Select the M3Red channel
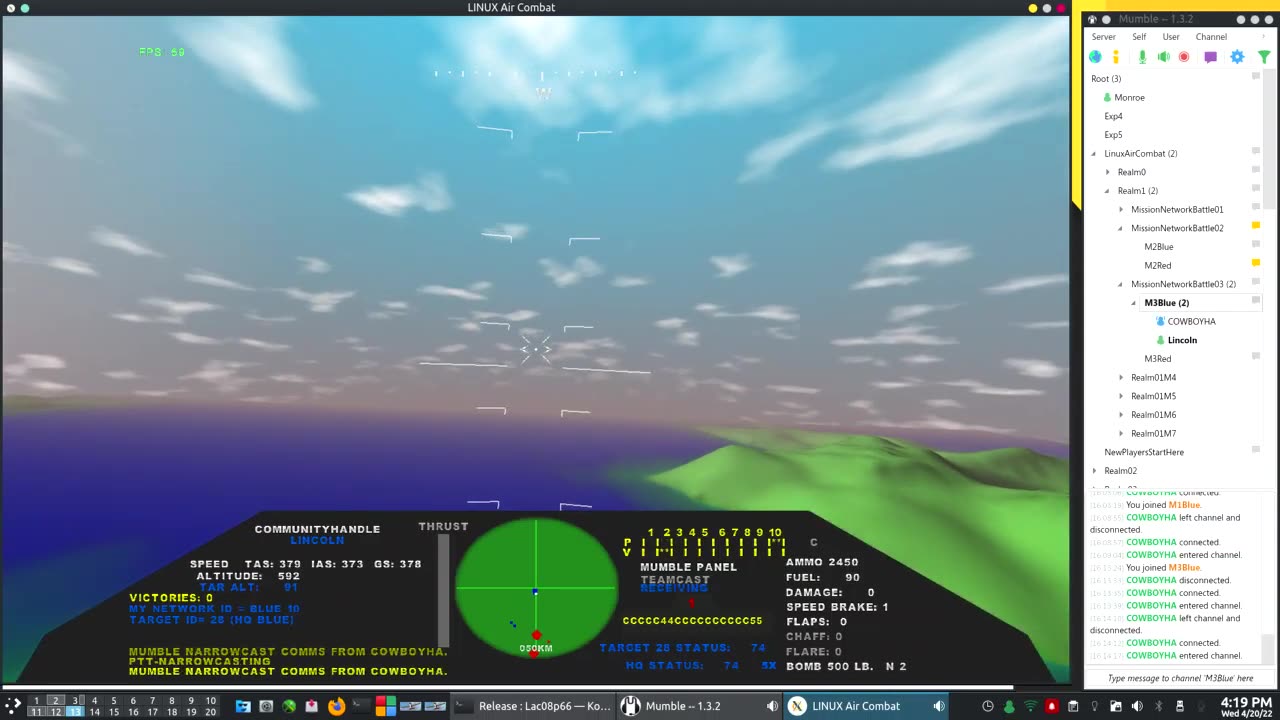Screen dimensions: 1280x720 tap(1157, 359)
